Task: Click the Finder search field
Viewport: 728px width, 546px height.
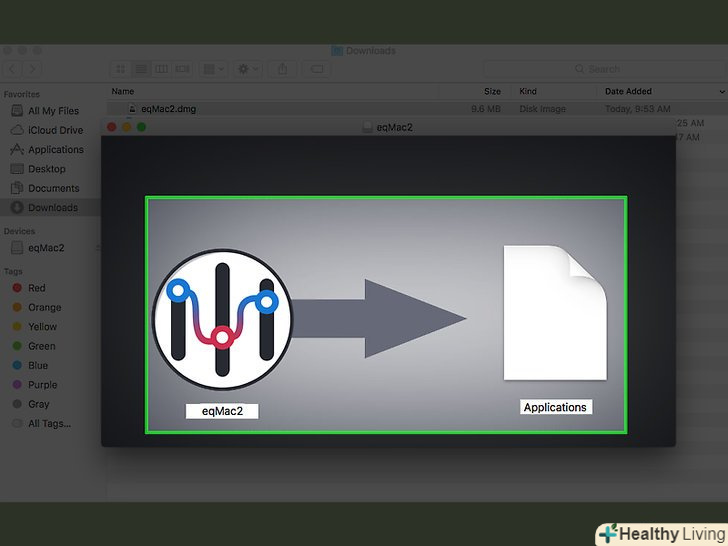Action: (605, 69)
